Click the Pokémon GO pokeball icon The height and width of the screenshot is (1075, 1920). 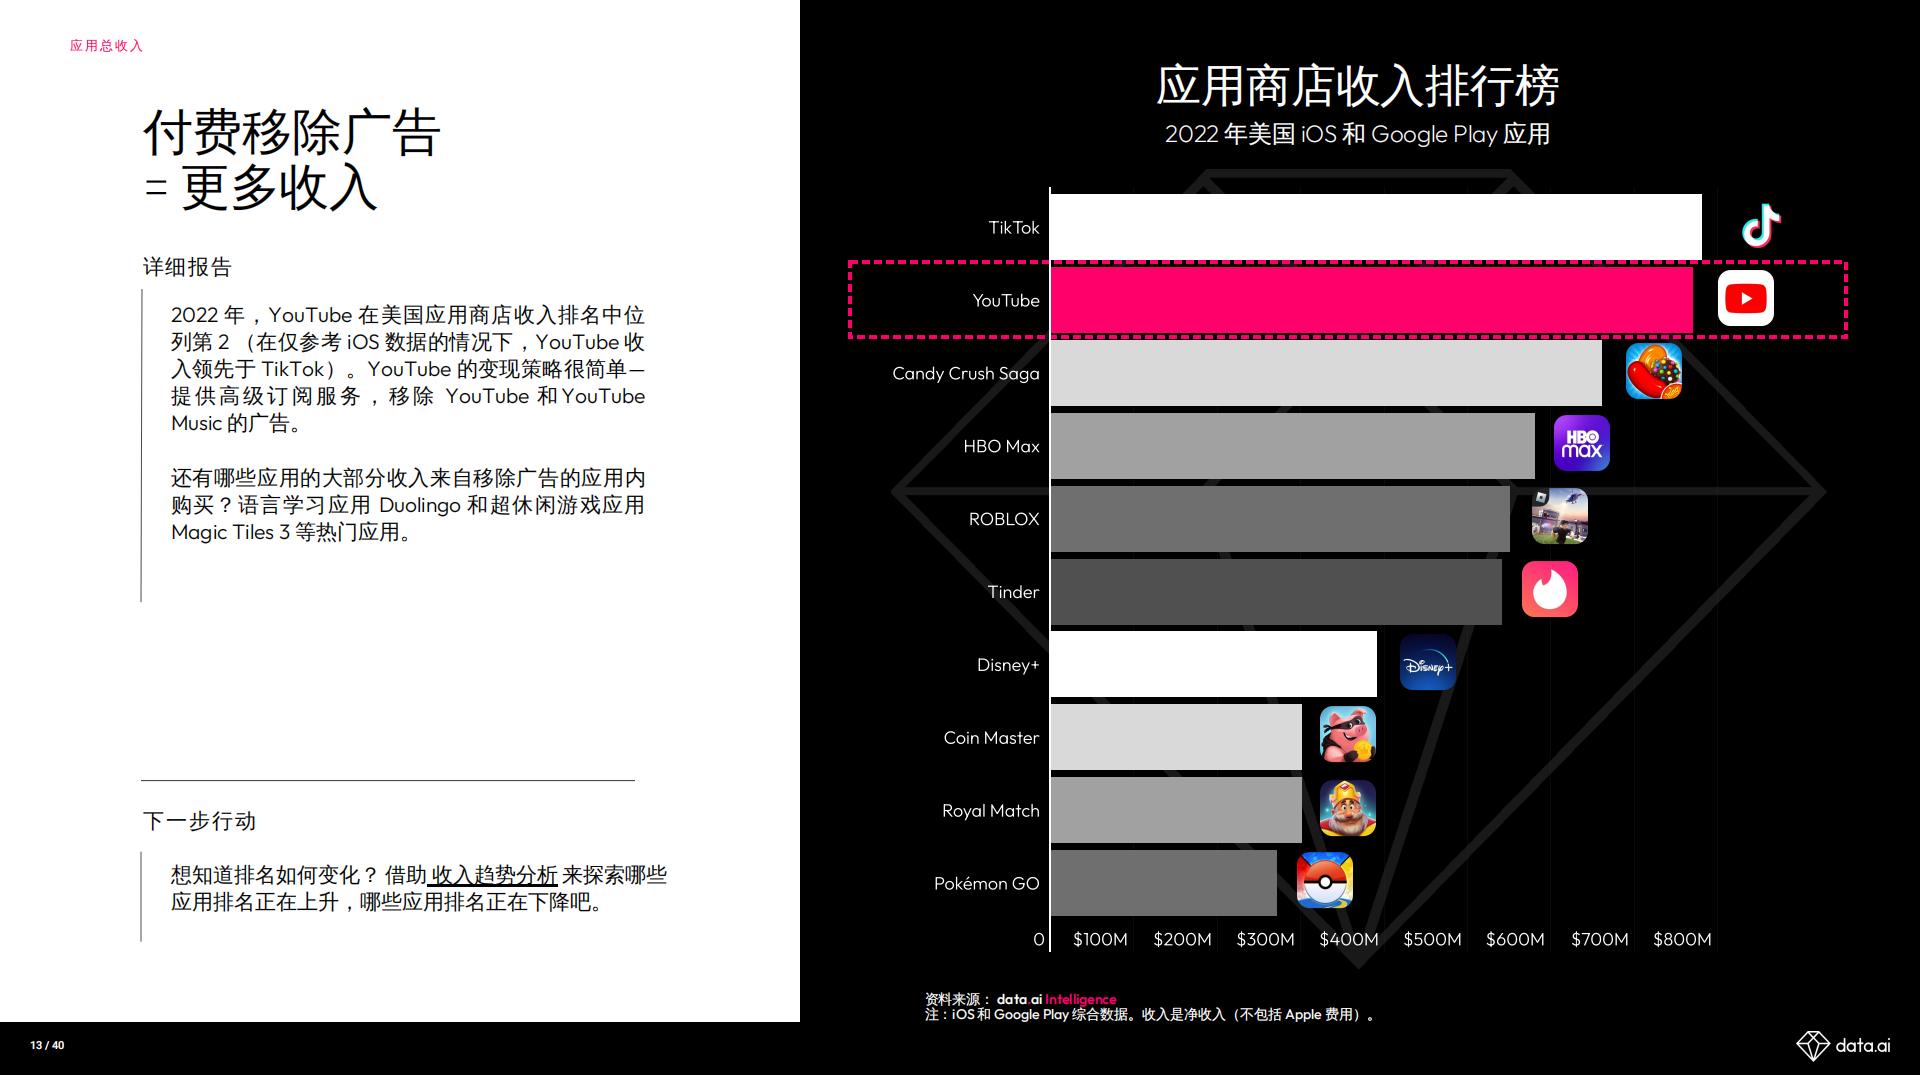(x=1324, y=880)
